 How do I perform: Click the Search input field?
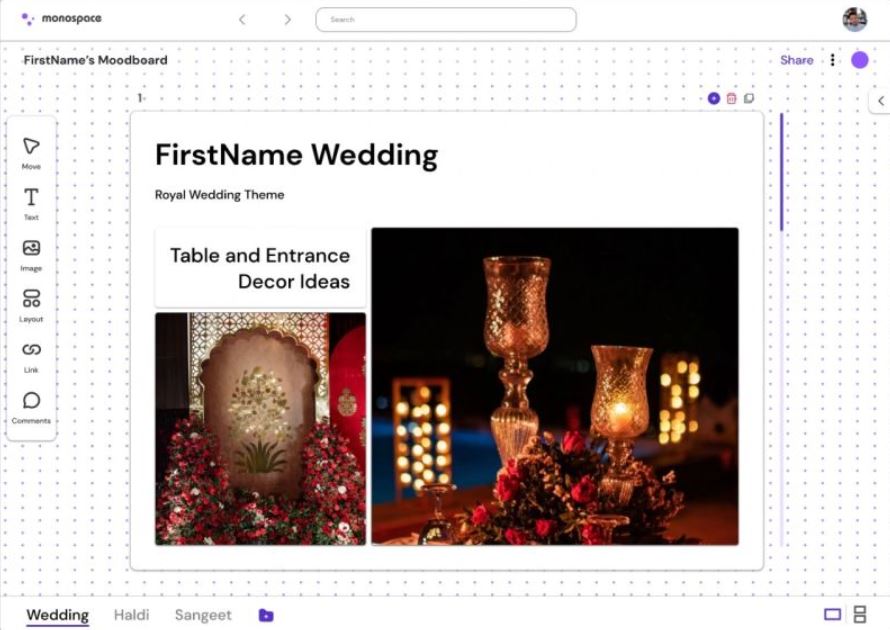coord(446,20)
